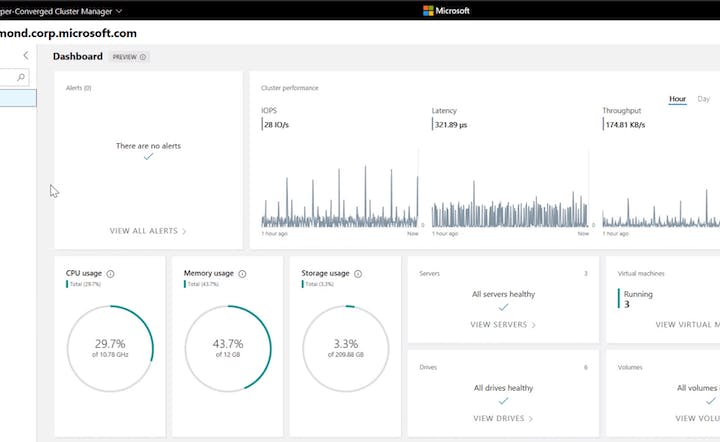Click the search magnifier icon
This screenshot has height=442, width=720.
tap(21, 77)
